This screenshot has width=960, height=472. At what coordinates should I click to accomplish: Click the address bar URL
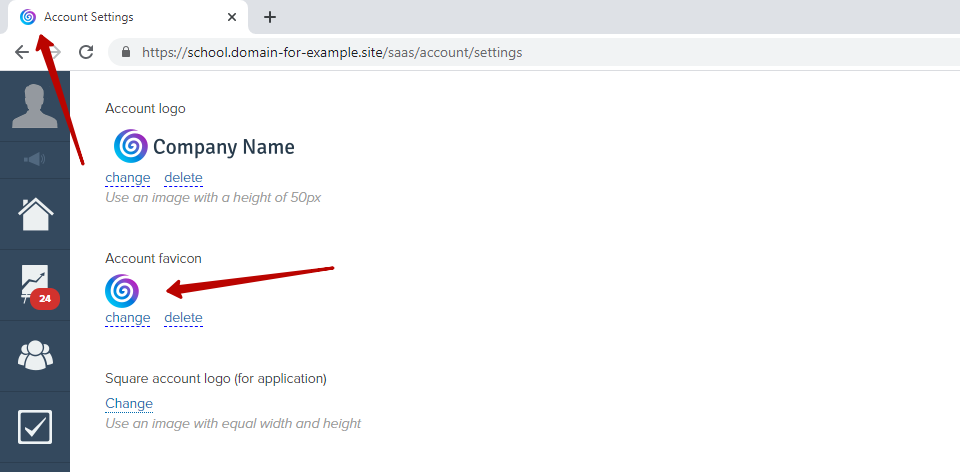[x=332, y=53]
